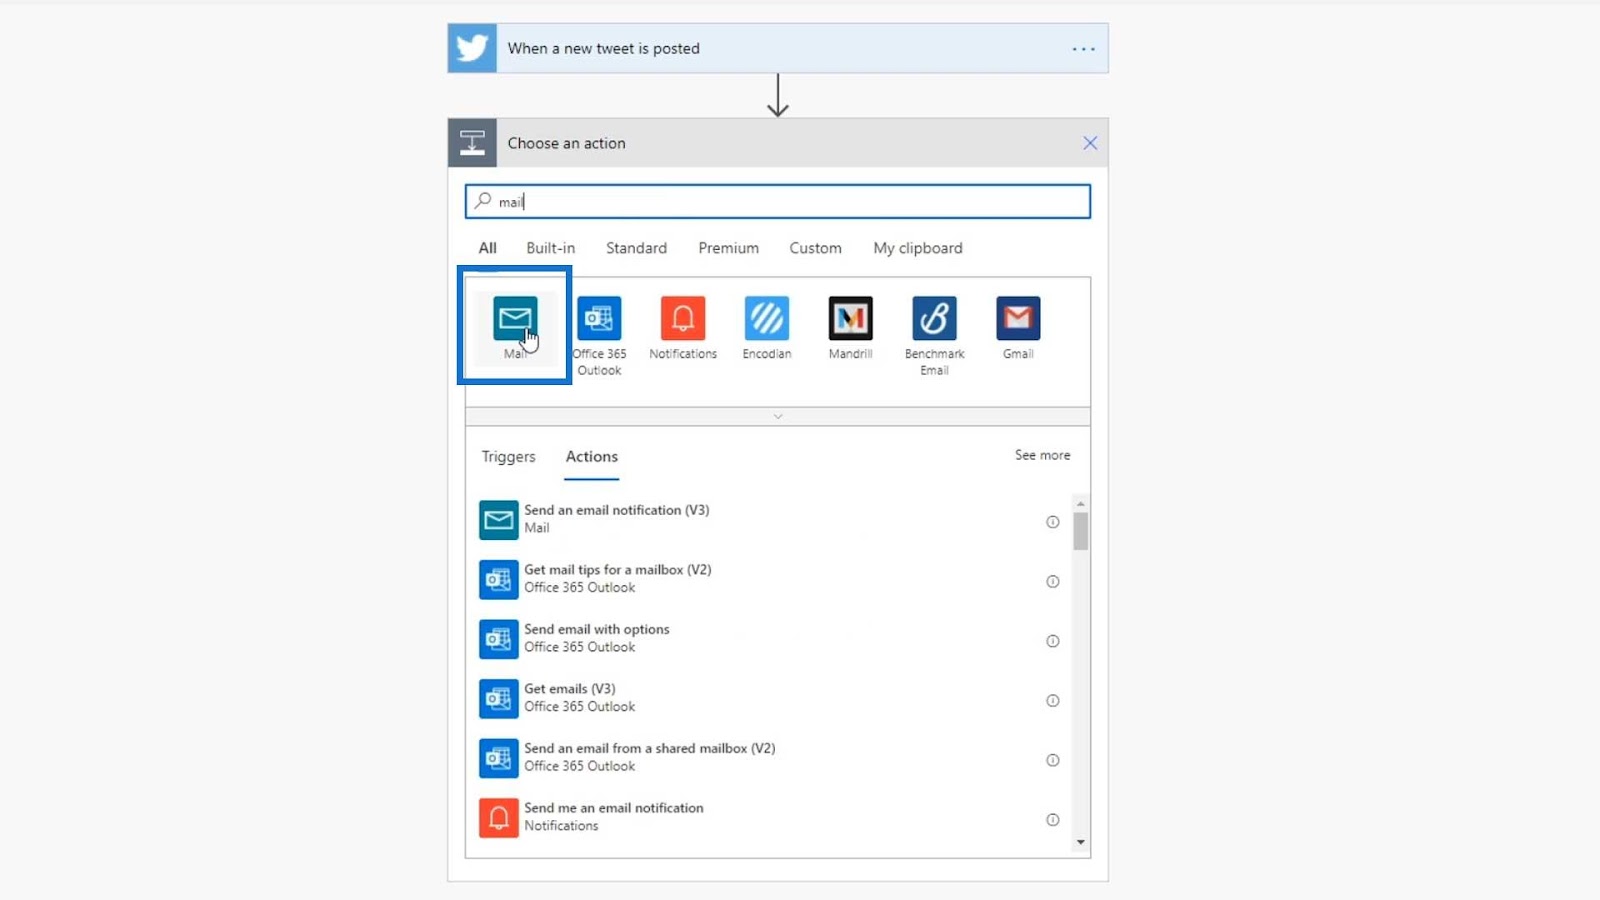The width and height of the screenshot is (1600, 900).
Task: Switch to the Actions tab
Action: [x=592, y=457]
